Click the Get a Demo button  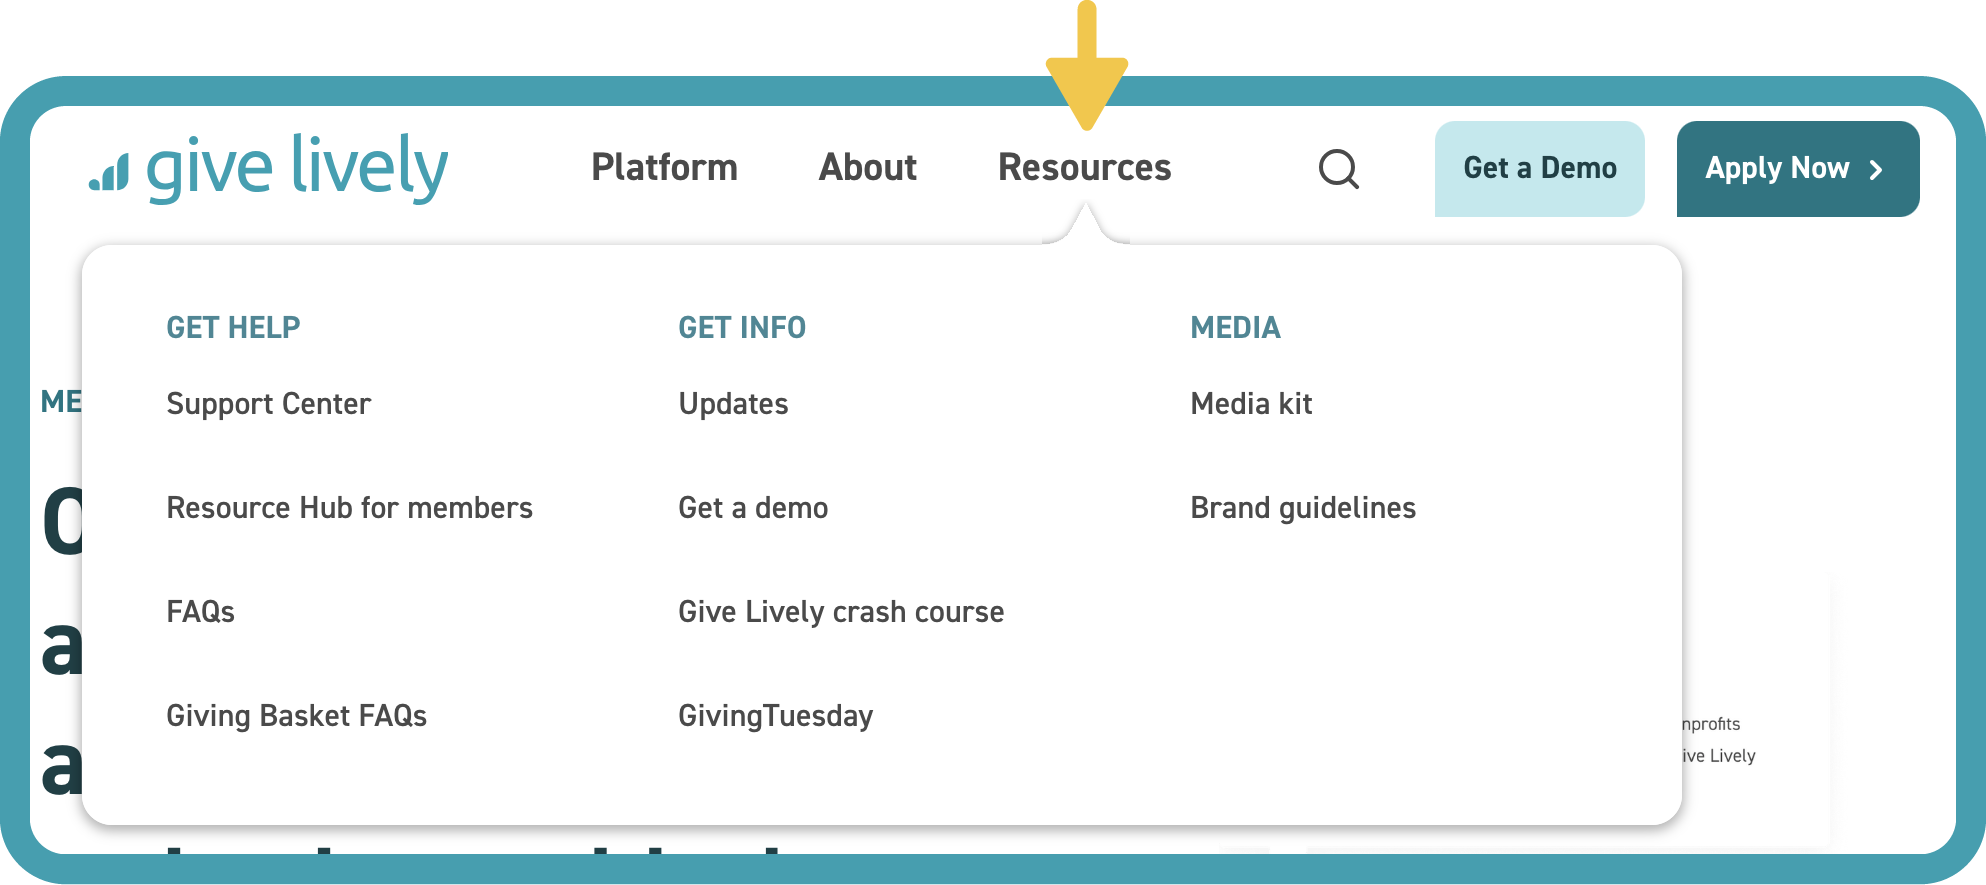(x=1540, y=168)
